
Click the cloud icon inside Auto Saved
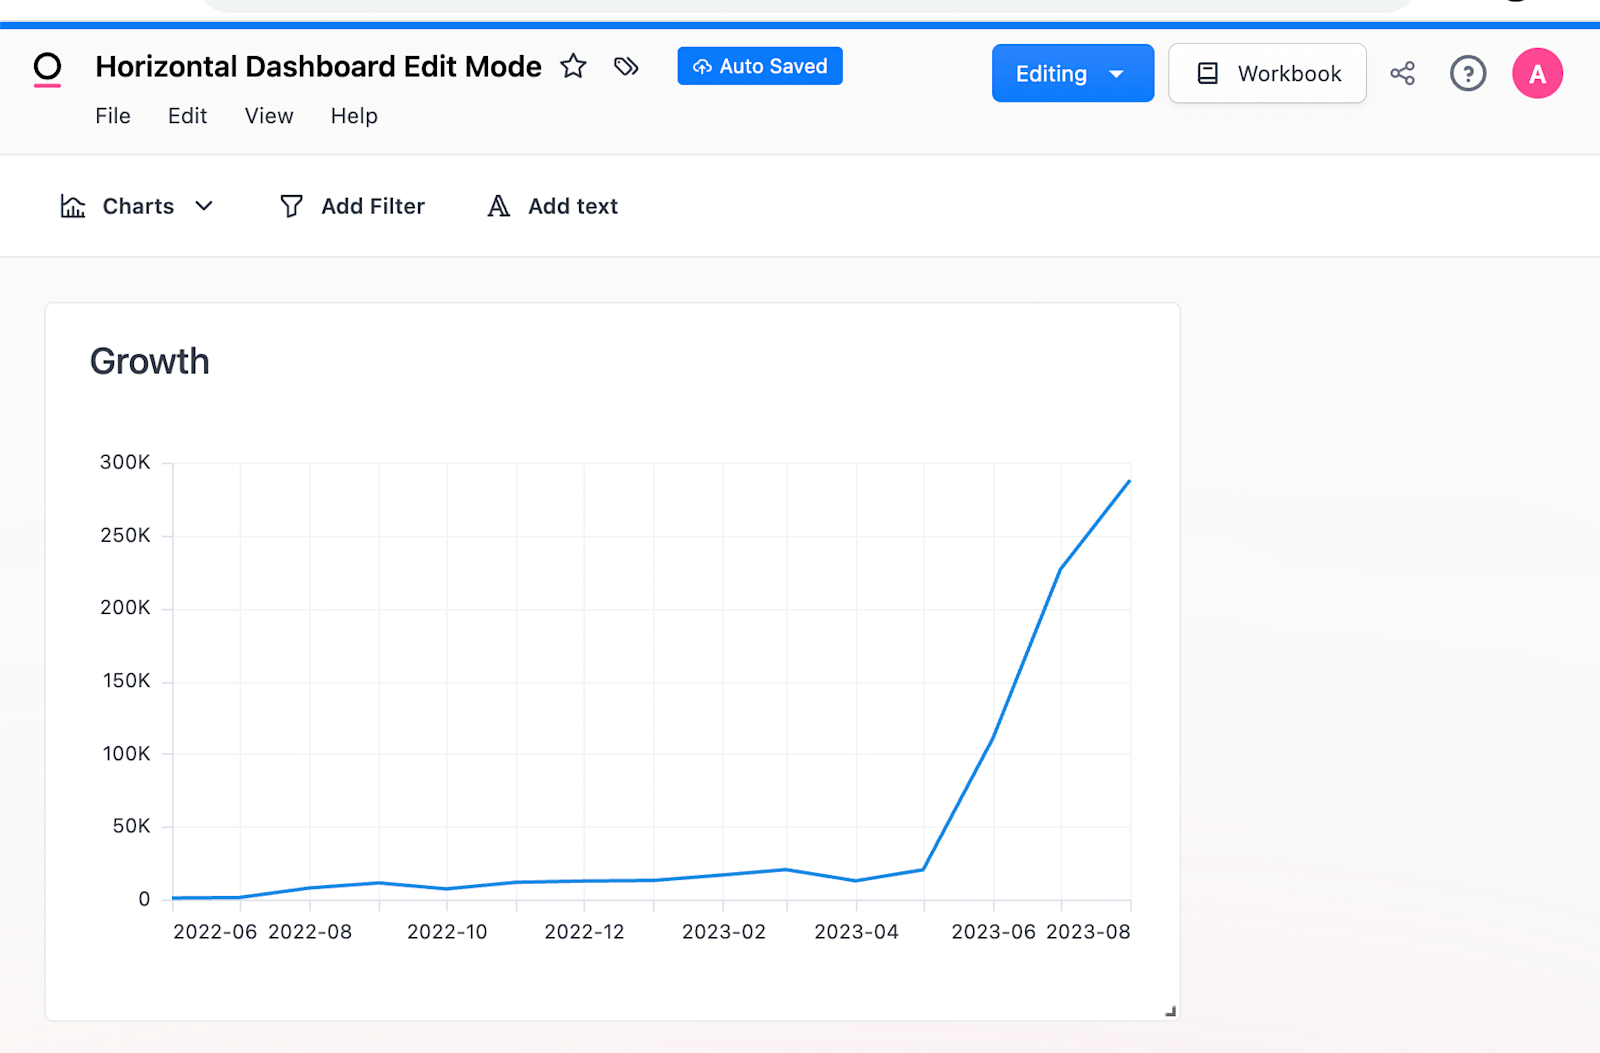point(704,66)
